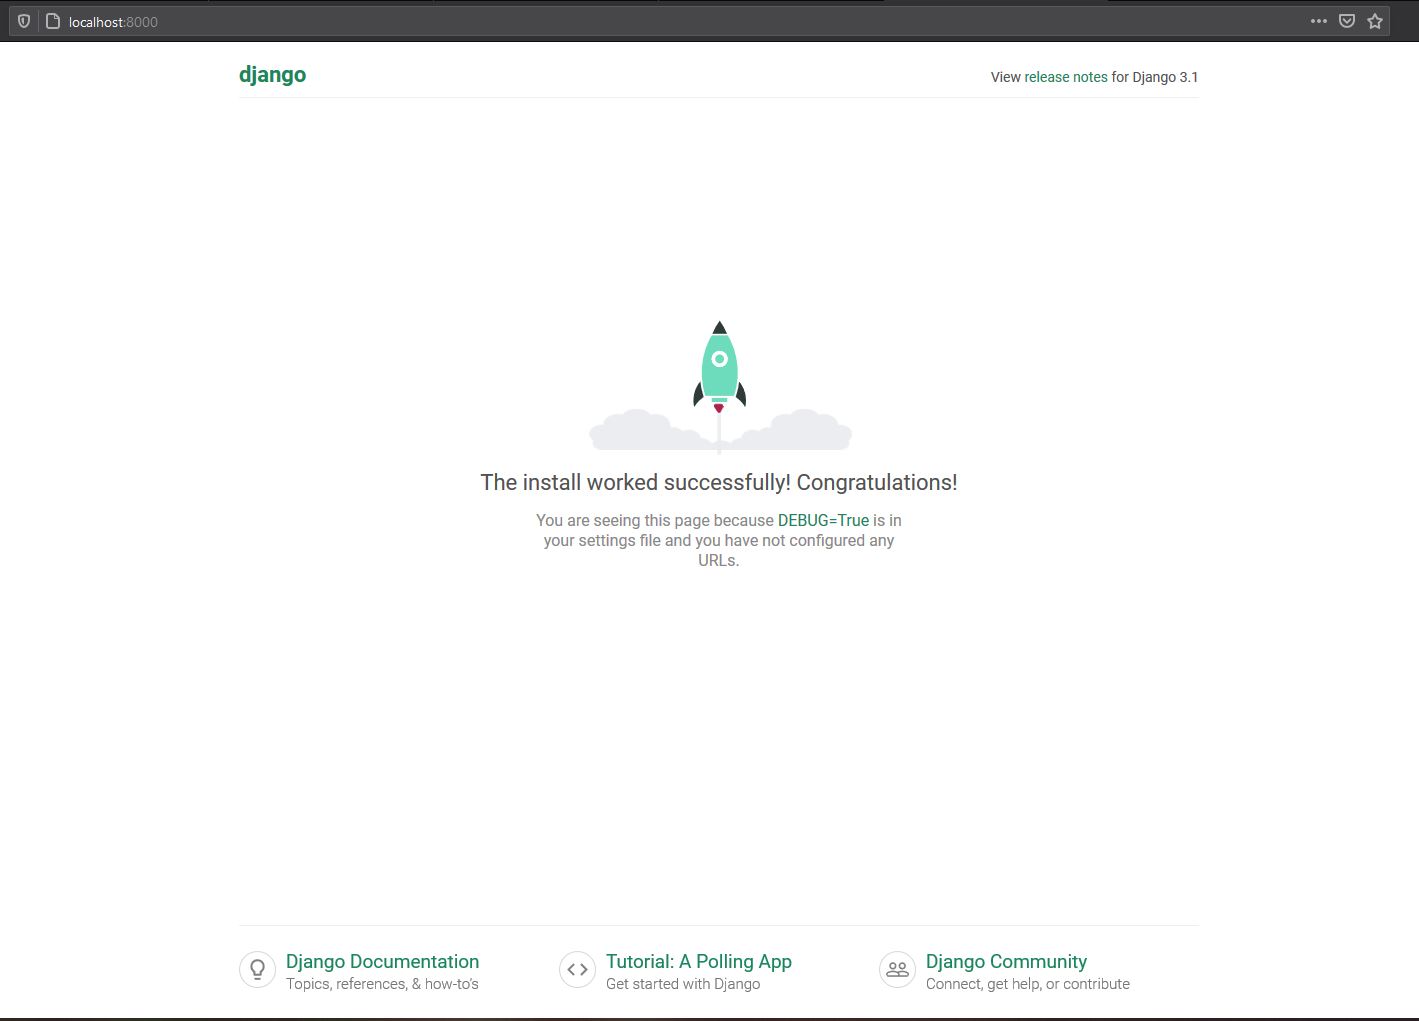Click 'Get started with Django' text
1419x1021 pixels.
click(x=683, y=984)
